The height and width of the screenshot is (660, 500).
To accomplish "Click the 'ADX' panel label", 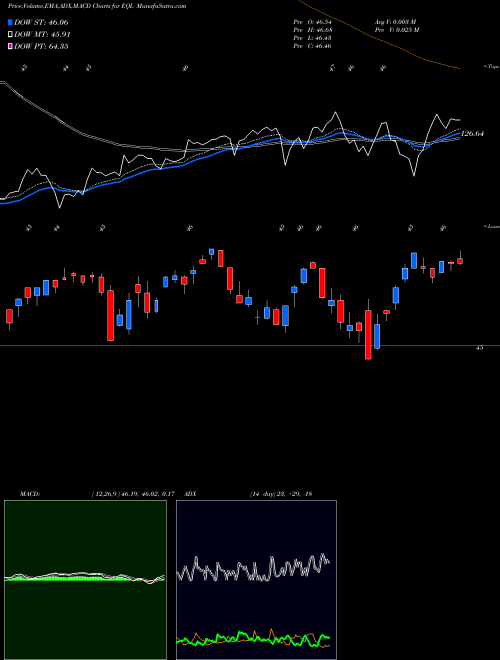I will click(191, 493).
